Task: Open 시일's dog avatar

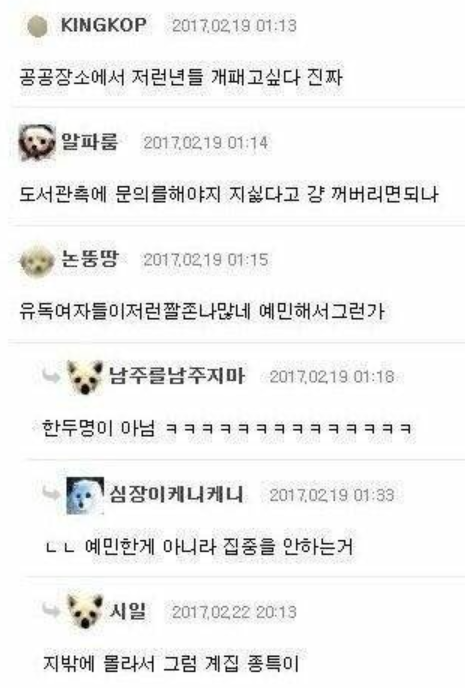Action: 85,611
